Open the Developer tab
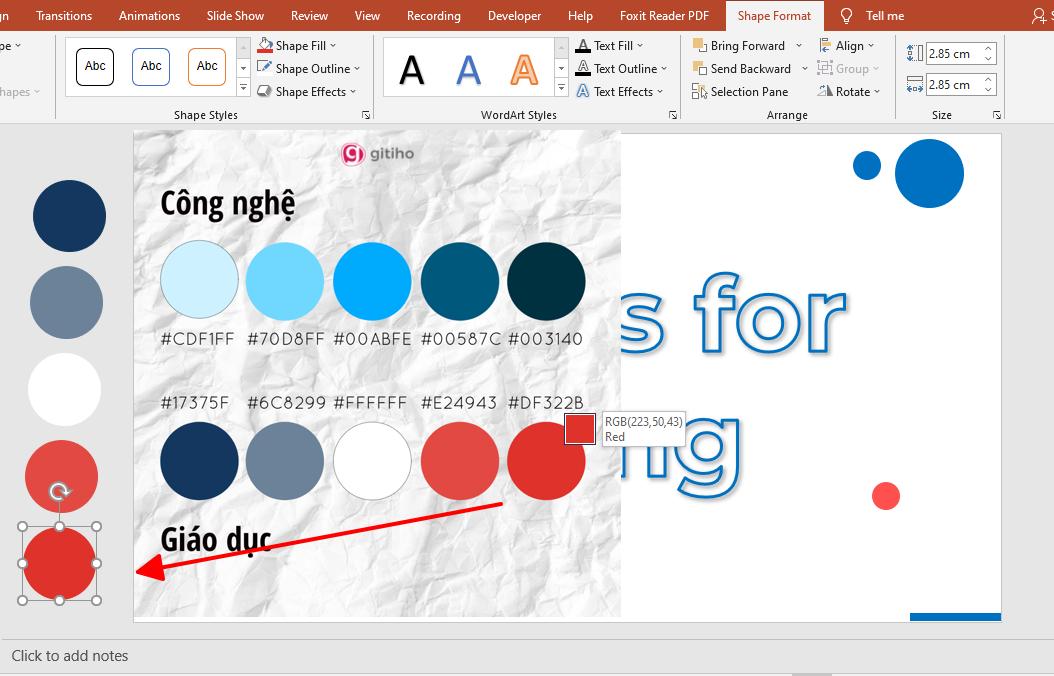 click(514, 15)
